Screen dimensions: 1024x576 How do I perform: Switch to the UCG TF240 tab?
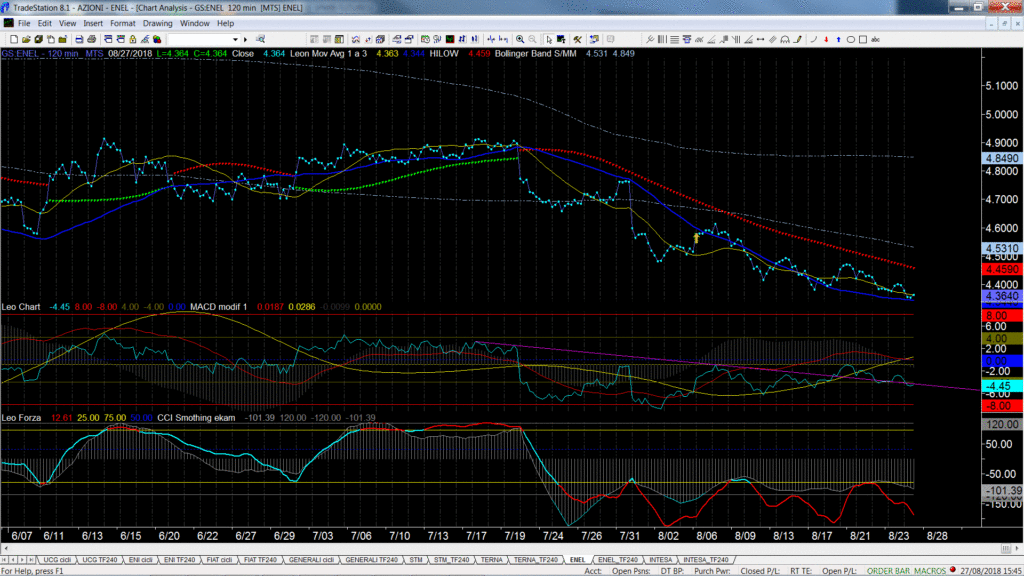[x=99, y=560]
